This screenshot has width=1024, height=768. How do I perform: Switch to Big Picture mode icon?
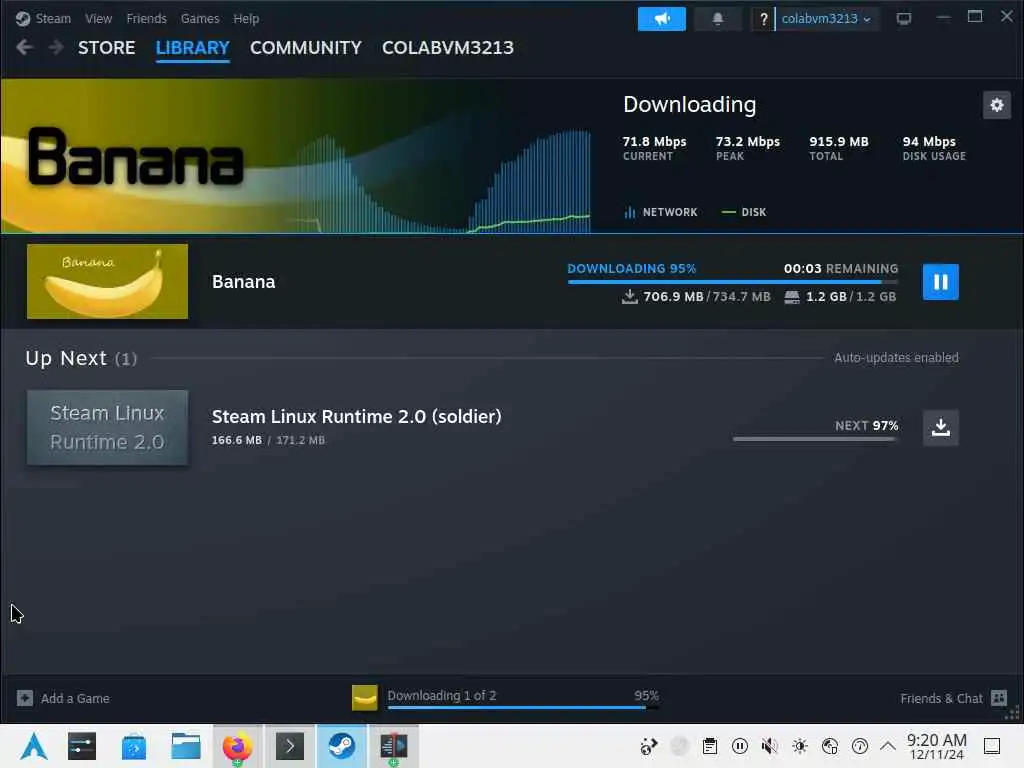(904, 19)
